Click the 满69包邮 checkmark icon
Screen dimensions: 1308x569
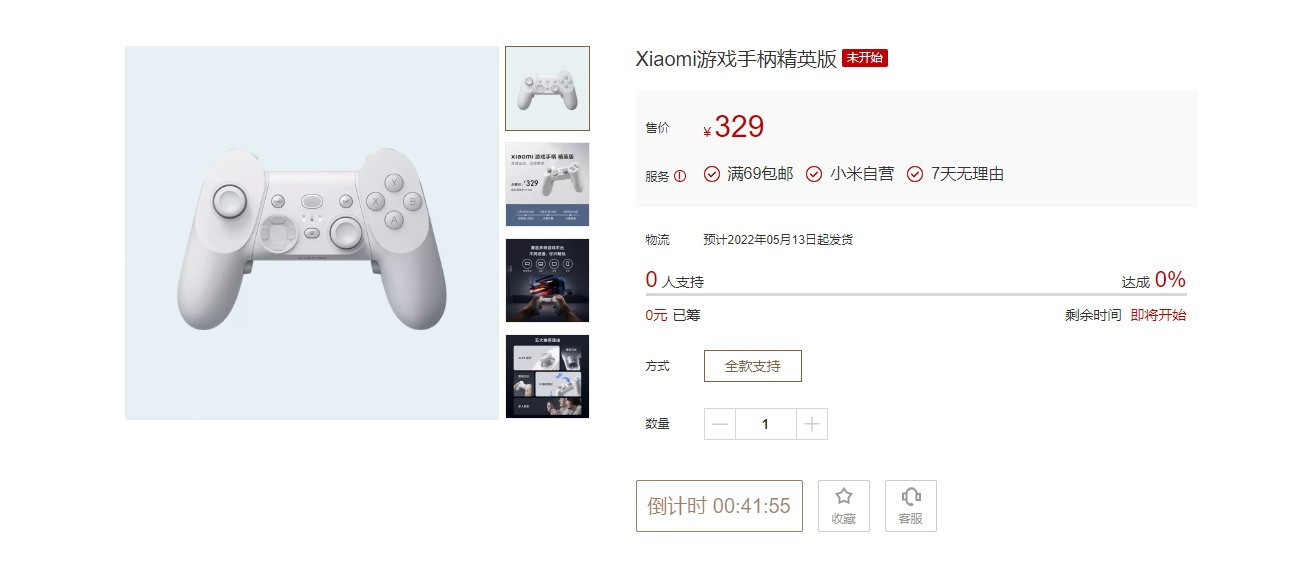coord(712,174)
